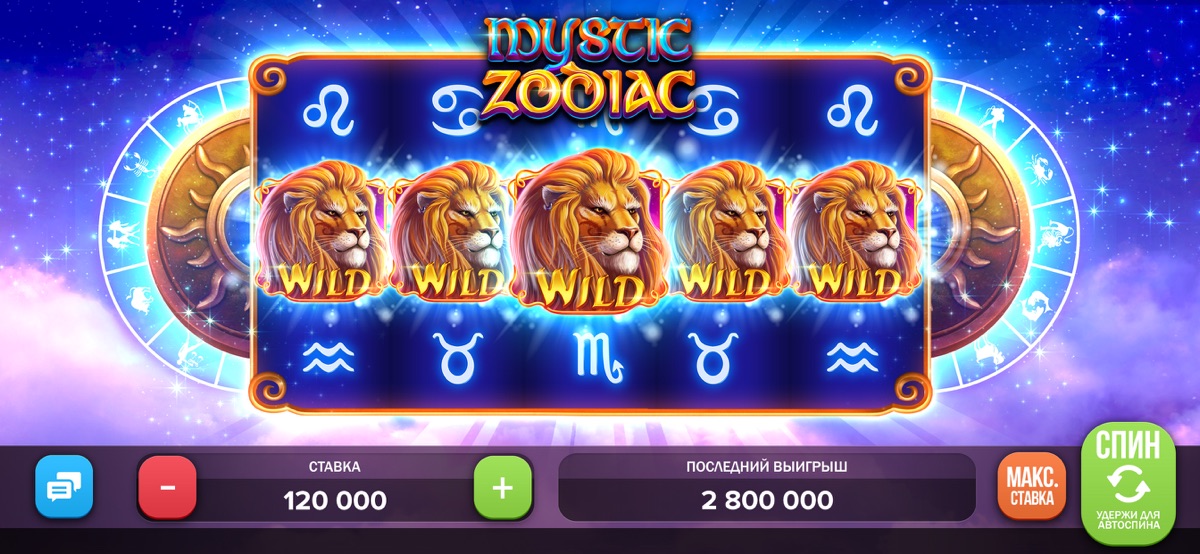
Task: Tap the Taurus symbol in fourth reel
Action: pyautogui.click(x=724, y=354)
